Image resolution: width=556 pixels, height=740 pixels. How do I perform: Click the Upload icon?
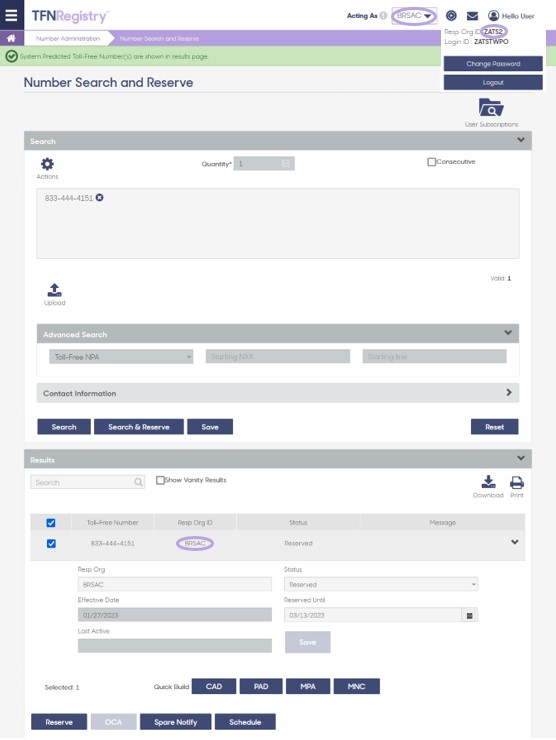tap(55, 290)
